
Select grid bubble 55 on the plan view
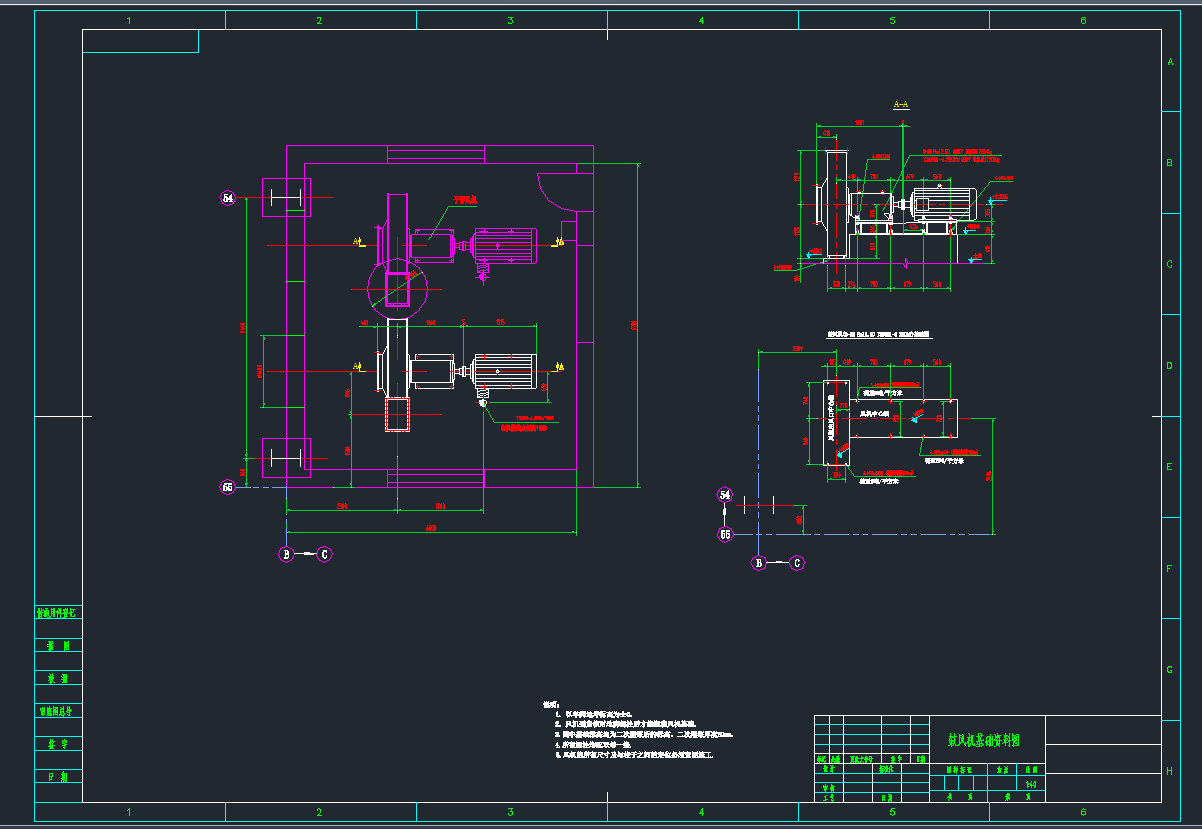click(228, 487)
